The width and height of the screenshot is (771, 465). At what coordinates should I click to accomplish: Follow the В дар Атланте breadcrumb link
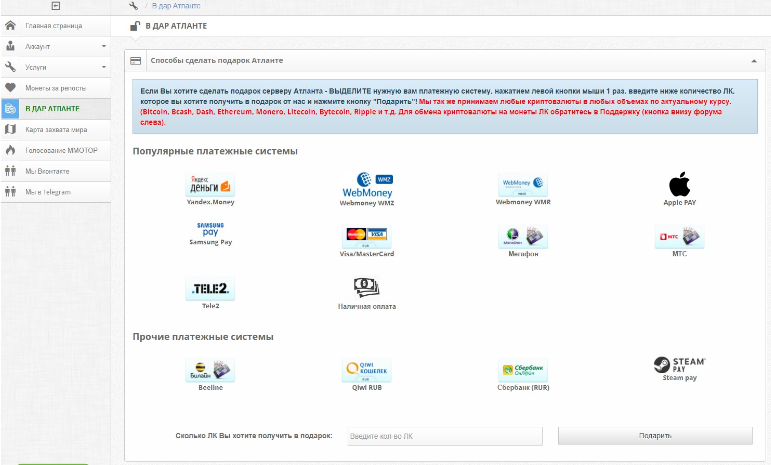pyautogui.click(x=176, y=6)
